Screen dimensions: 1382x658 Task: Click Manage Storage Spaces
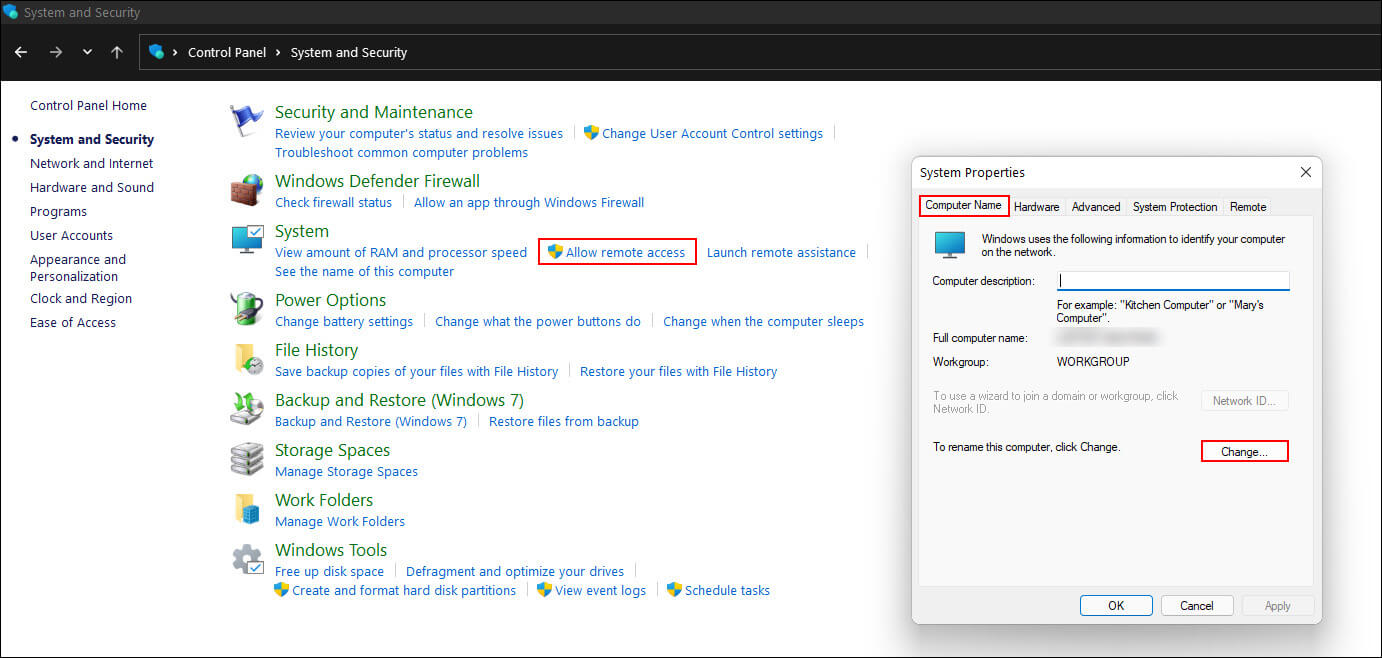(x=346, y=472)
